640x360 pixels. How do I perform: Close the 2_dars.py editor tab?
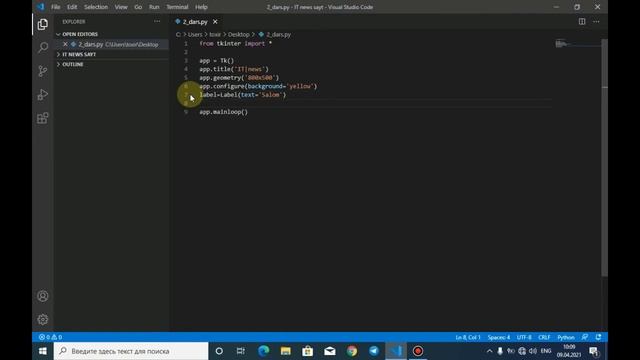[215, 22]
